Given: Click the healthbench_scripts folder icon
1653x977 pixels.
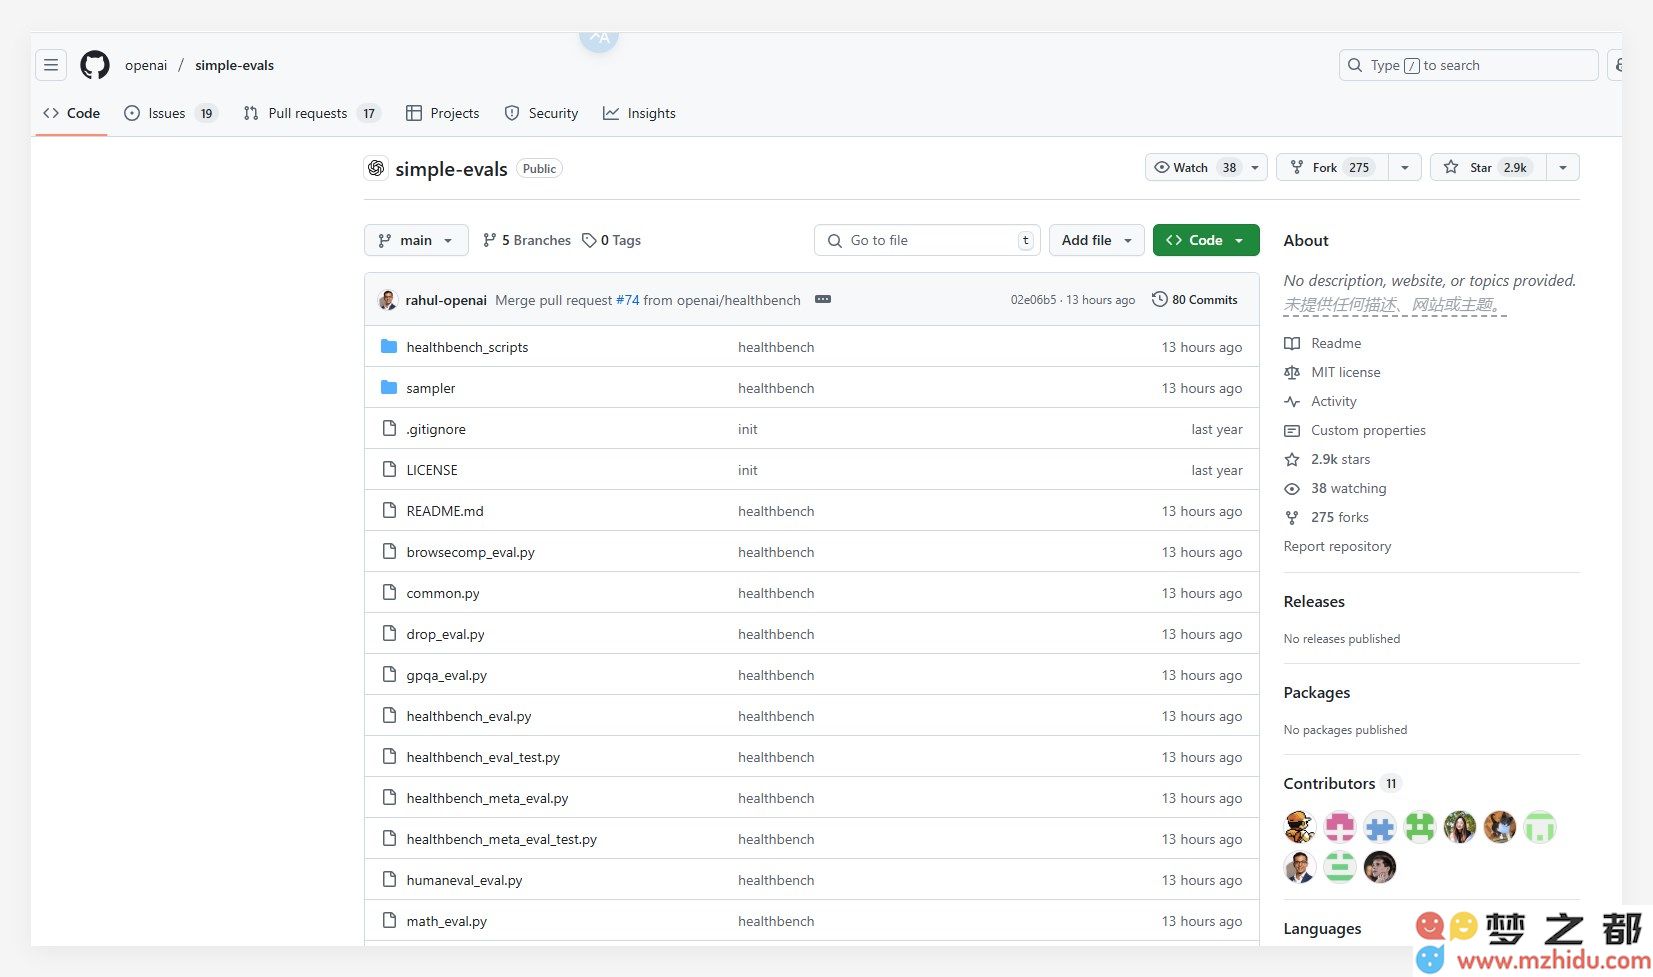Looking at the screenshot, I should (389, 347).
